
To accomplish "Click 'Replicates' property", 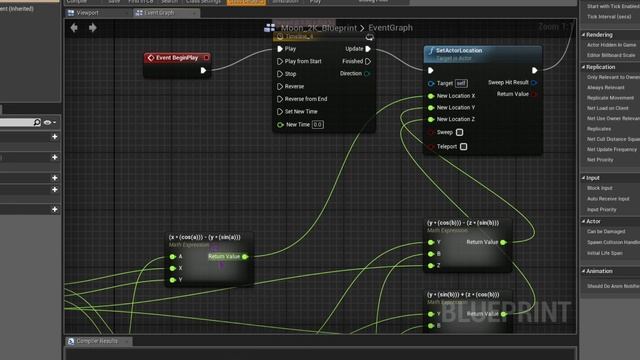I will coord(599,129).
